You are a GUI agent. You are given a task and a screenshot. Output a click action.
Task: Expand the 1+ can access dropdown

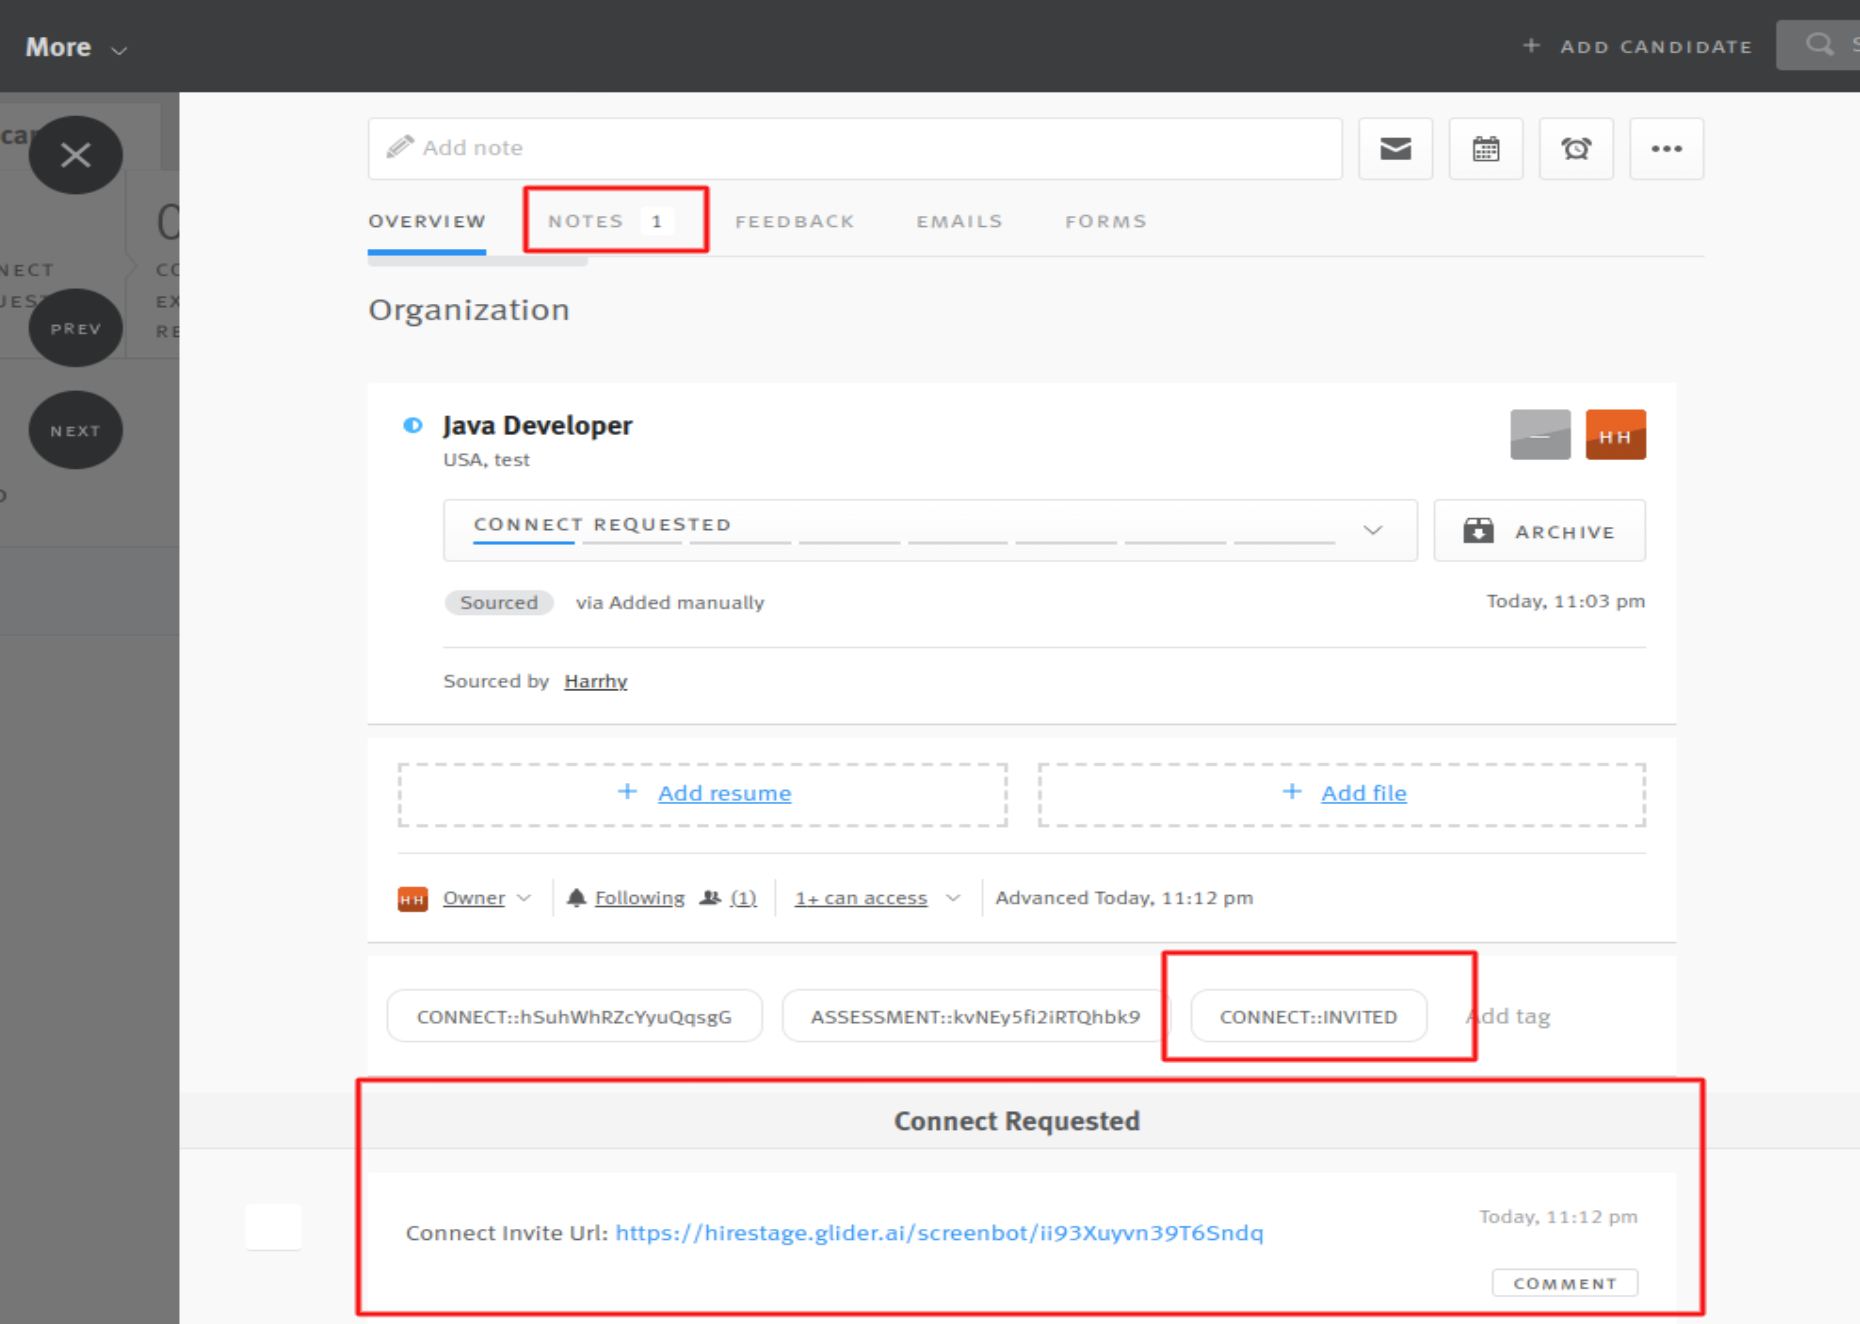point(875,897)
